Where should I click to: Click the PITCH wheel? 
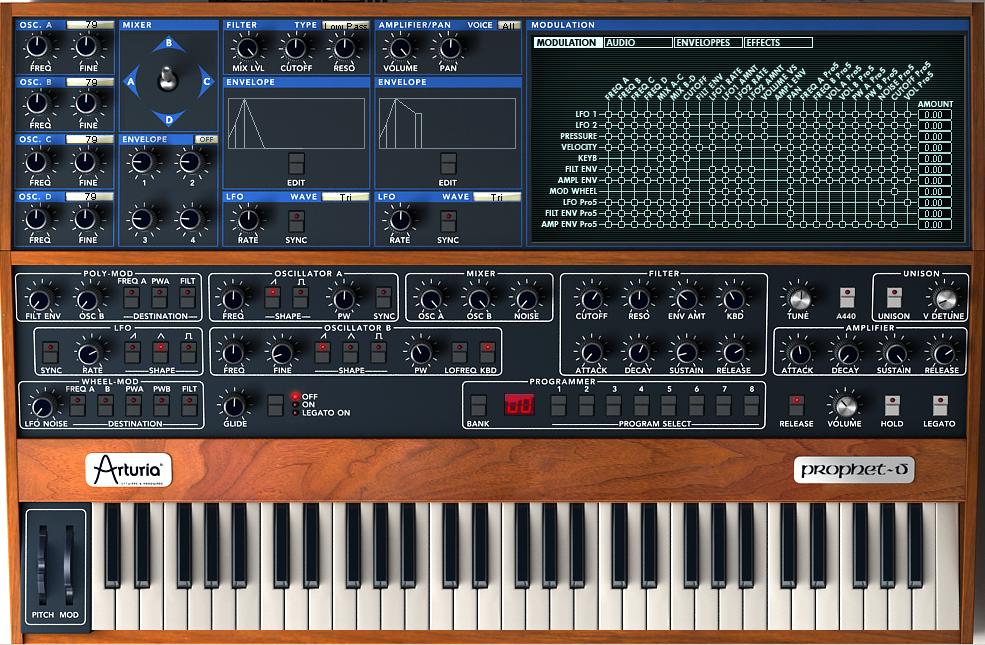click(42, 565)
